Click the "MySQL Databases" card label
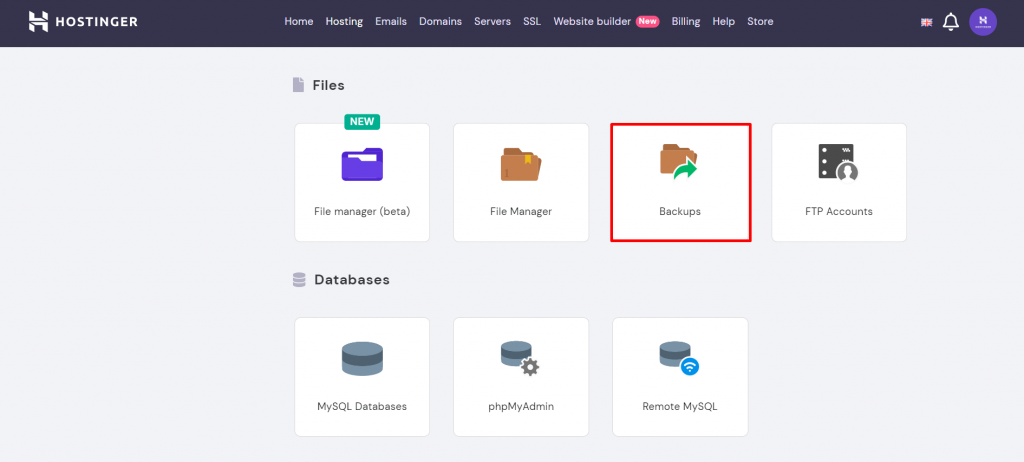Image resolution: width=1024 pixels, height=462 pixels. tap(362, 406)
